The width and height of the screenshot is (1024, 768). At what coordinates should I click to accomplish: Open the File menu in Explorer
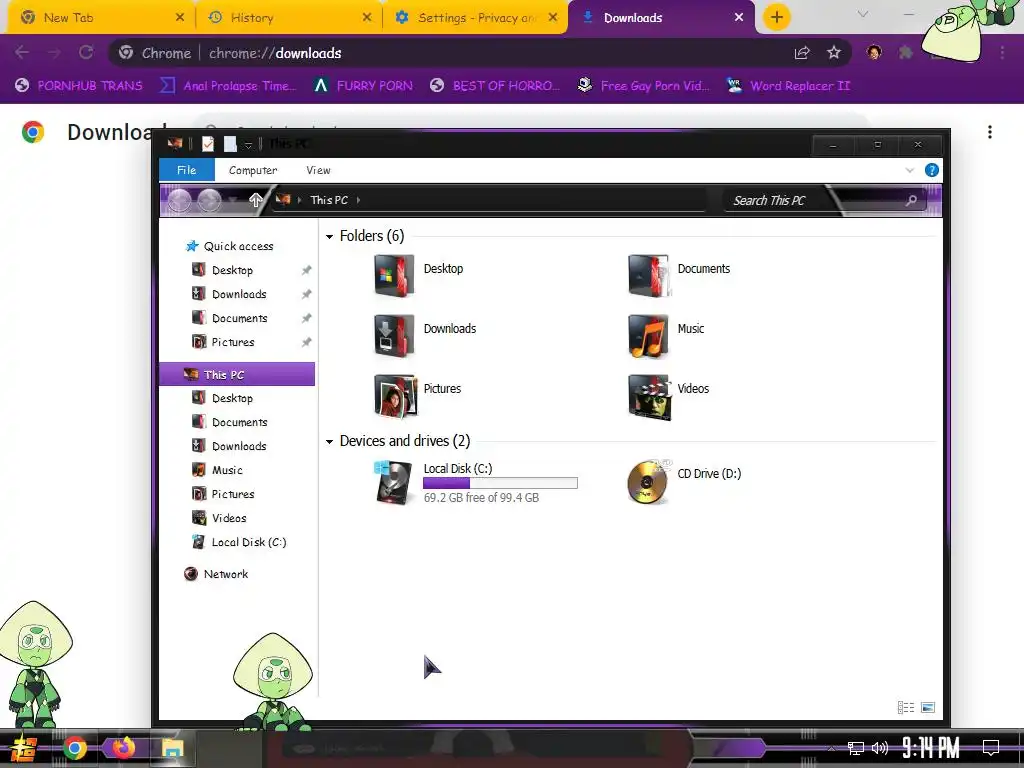coord(187,170)
